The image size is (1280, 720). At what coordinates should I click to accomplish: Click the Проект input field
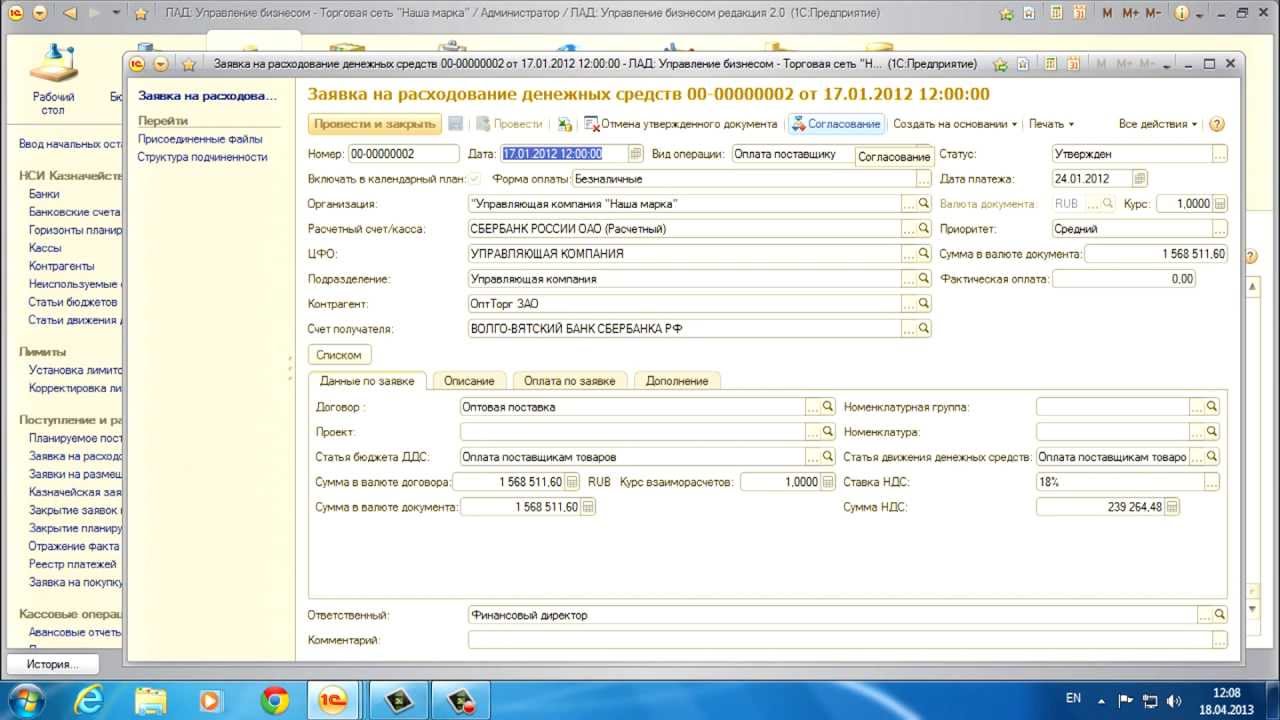click(633, 432)
